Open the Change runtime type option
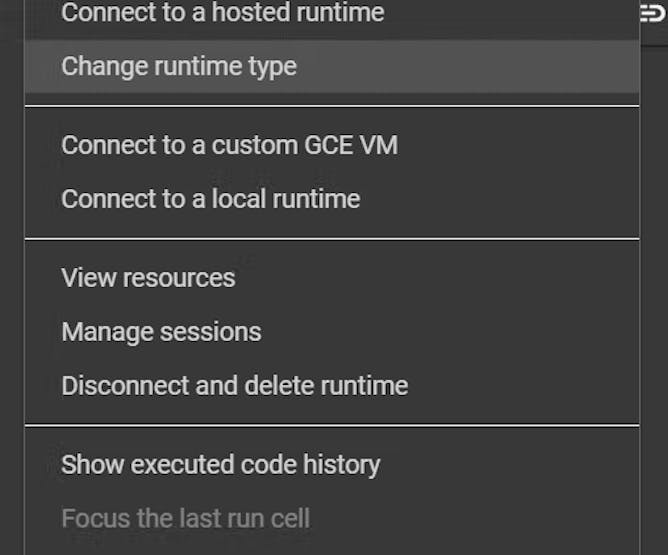668x555 pixels. tap(179, 67)
